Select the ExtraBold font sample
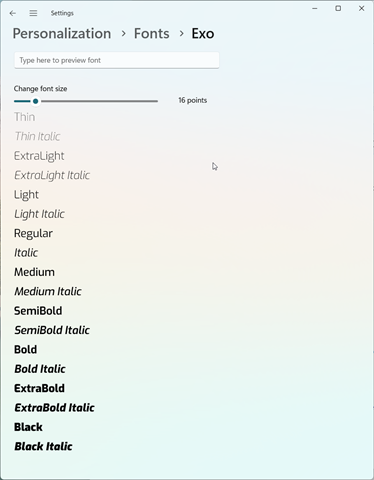 [39, 388]
